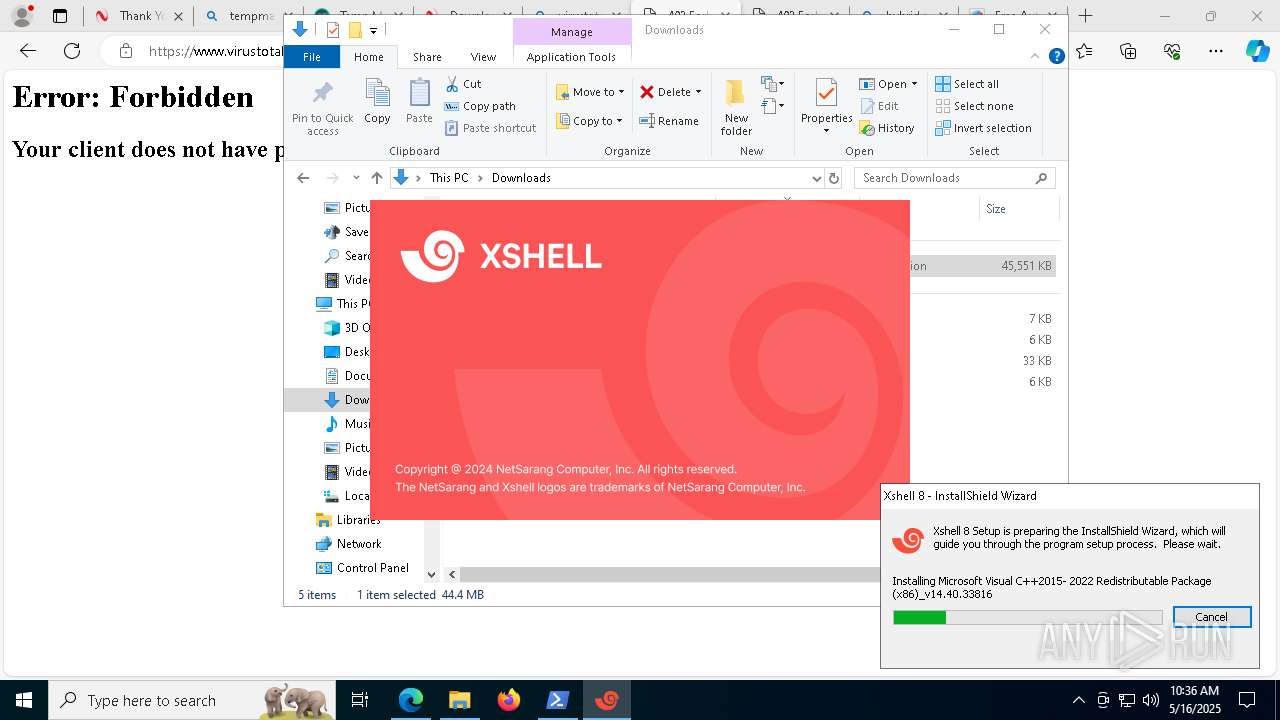Click Select none in the ribbon
Screen dimensions: 1280x720
point(974,106)
